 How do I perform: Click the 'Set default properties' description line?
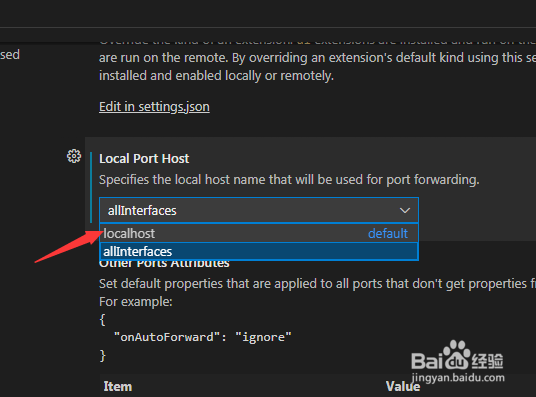[318, 284]
